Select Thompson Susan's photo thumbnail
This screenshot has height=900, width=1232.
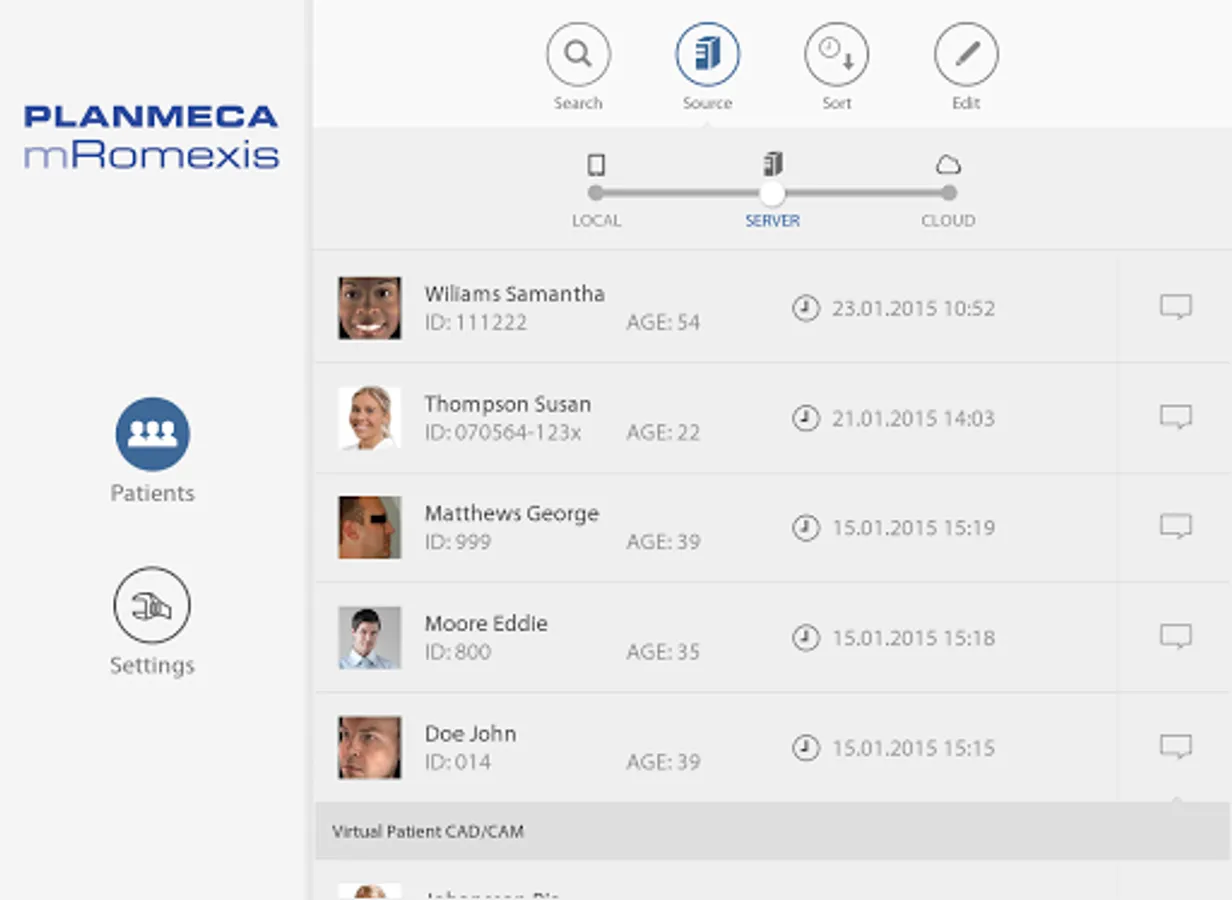(369, 418)
